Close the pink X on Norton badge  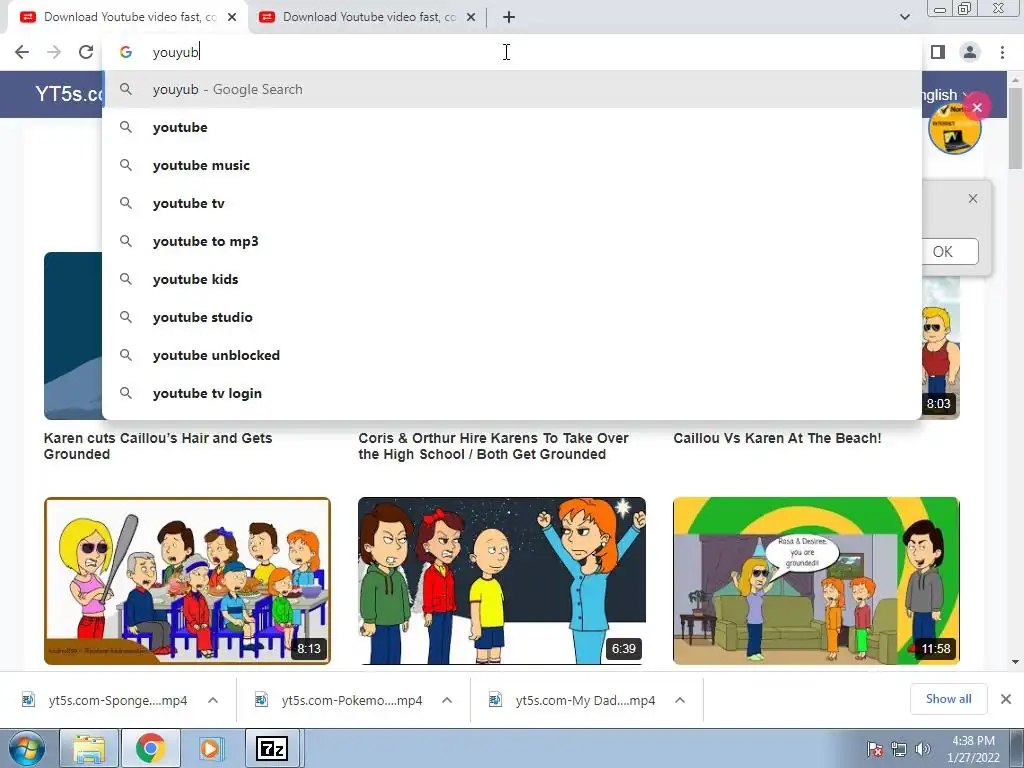[977, 107]
